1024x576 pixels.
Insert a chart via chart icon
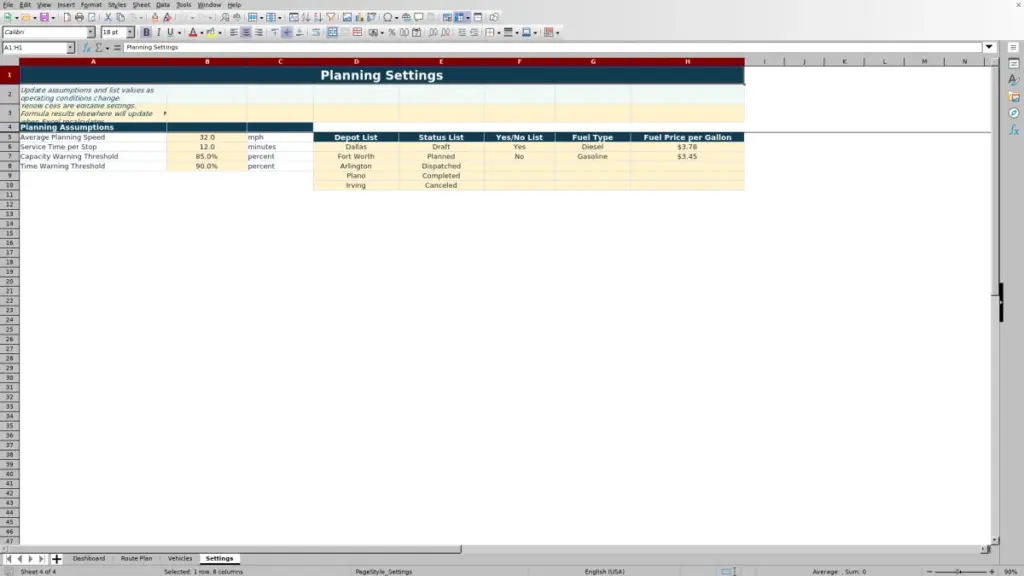[359, 17]
